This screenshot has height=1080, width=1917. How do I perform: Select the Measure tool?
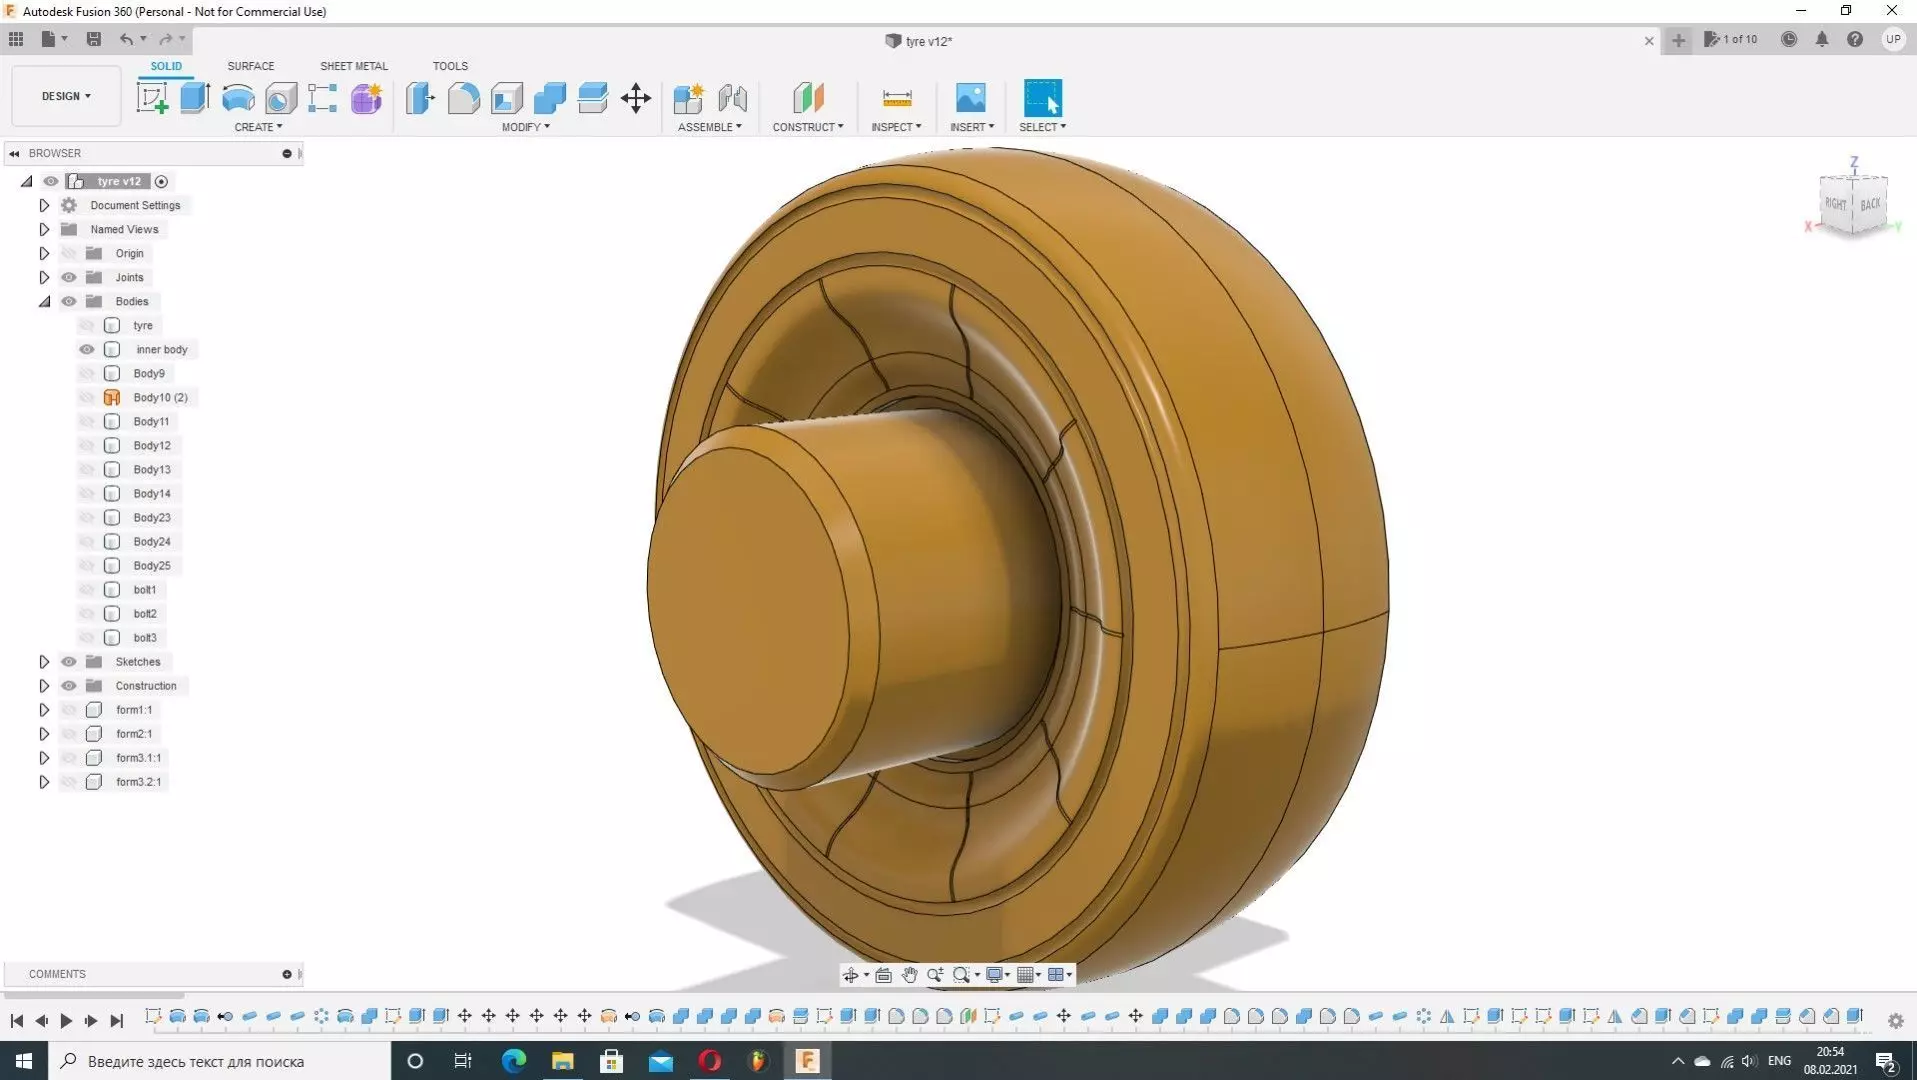[897, 98]
